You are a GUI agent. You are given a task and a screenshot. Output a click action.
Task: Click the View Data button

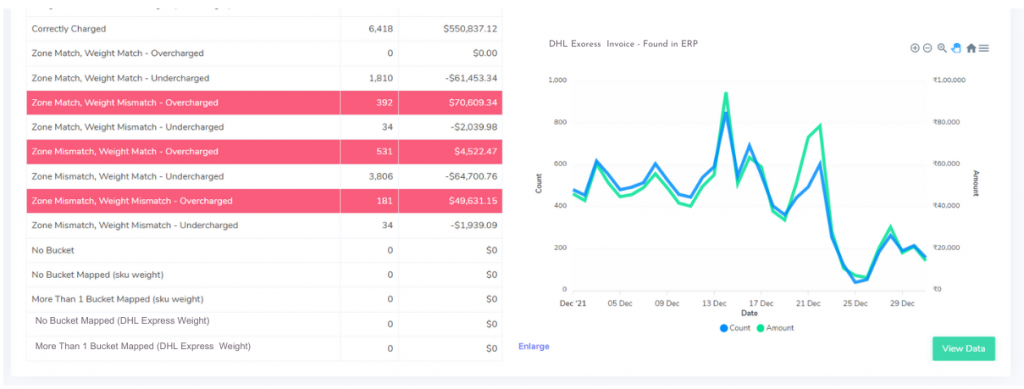pos(963,349)
